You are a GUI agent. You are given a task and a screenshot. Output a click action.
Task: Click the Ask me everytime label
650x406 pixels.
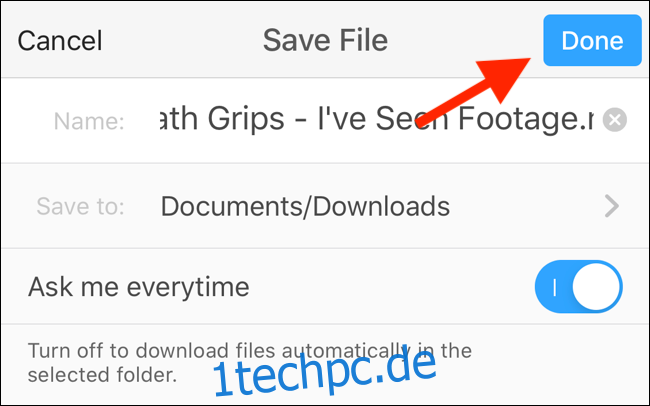pos(138,287)
